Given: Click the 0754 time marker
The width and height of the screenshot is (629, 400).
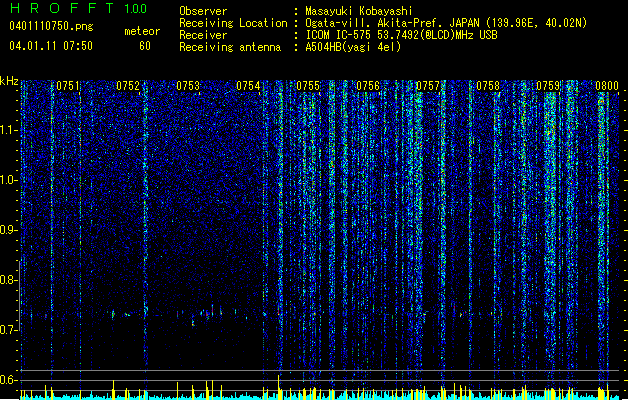Looking at the screenshot, I should tap(248, 86).
